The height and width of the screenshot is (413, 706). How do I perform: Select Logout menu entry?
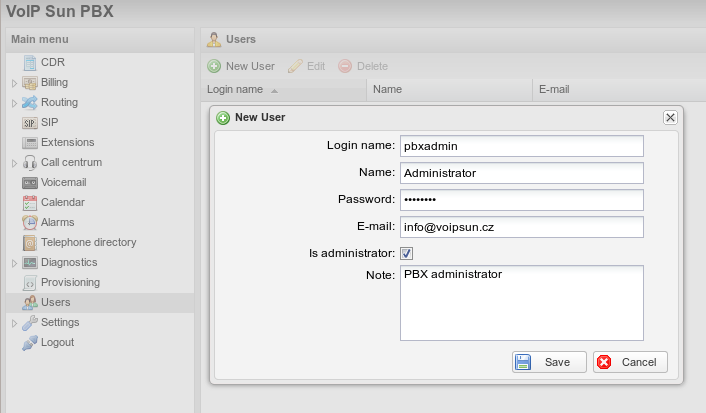click(x=57, y=342)
